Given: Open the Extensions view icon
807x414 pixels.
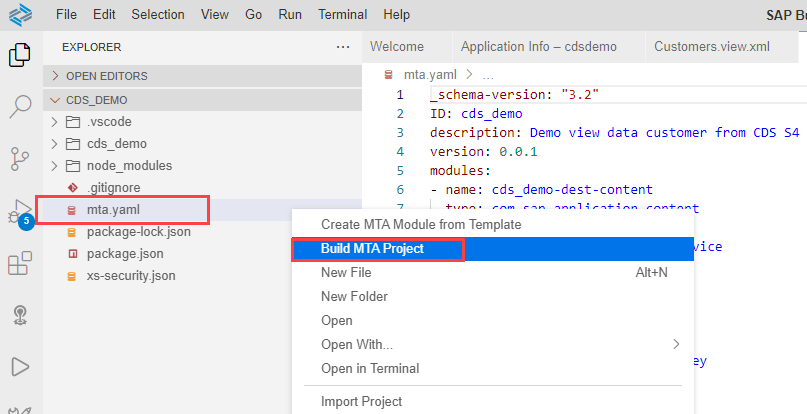Looking at the screenshot, I should click(20, 264).
